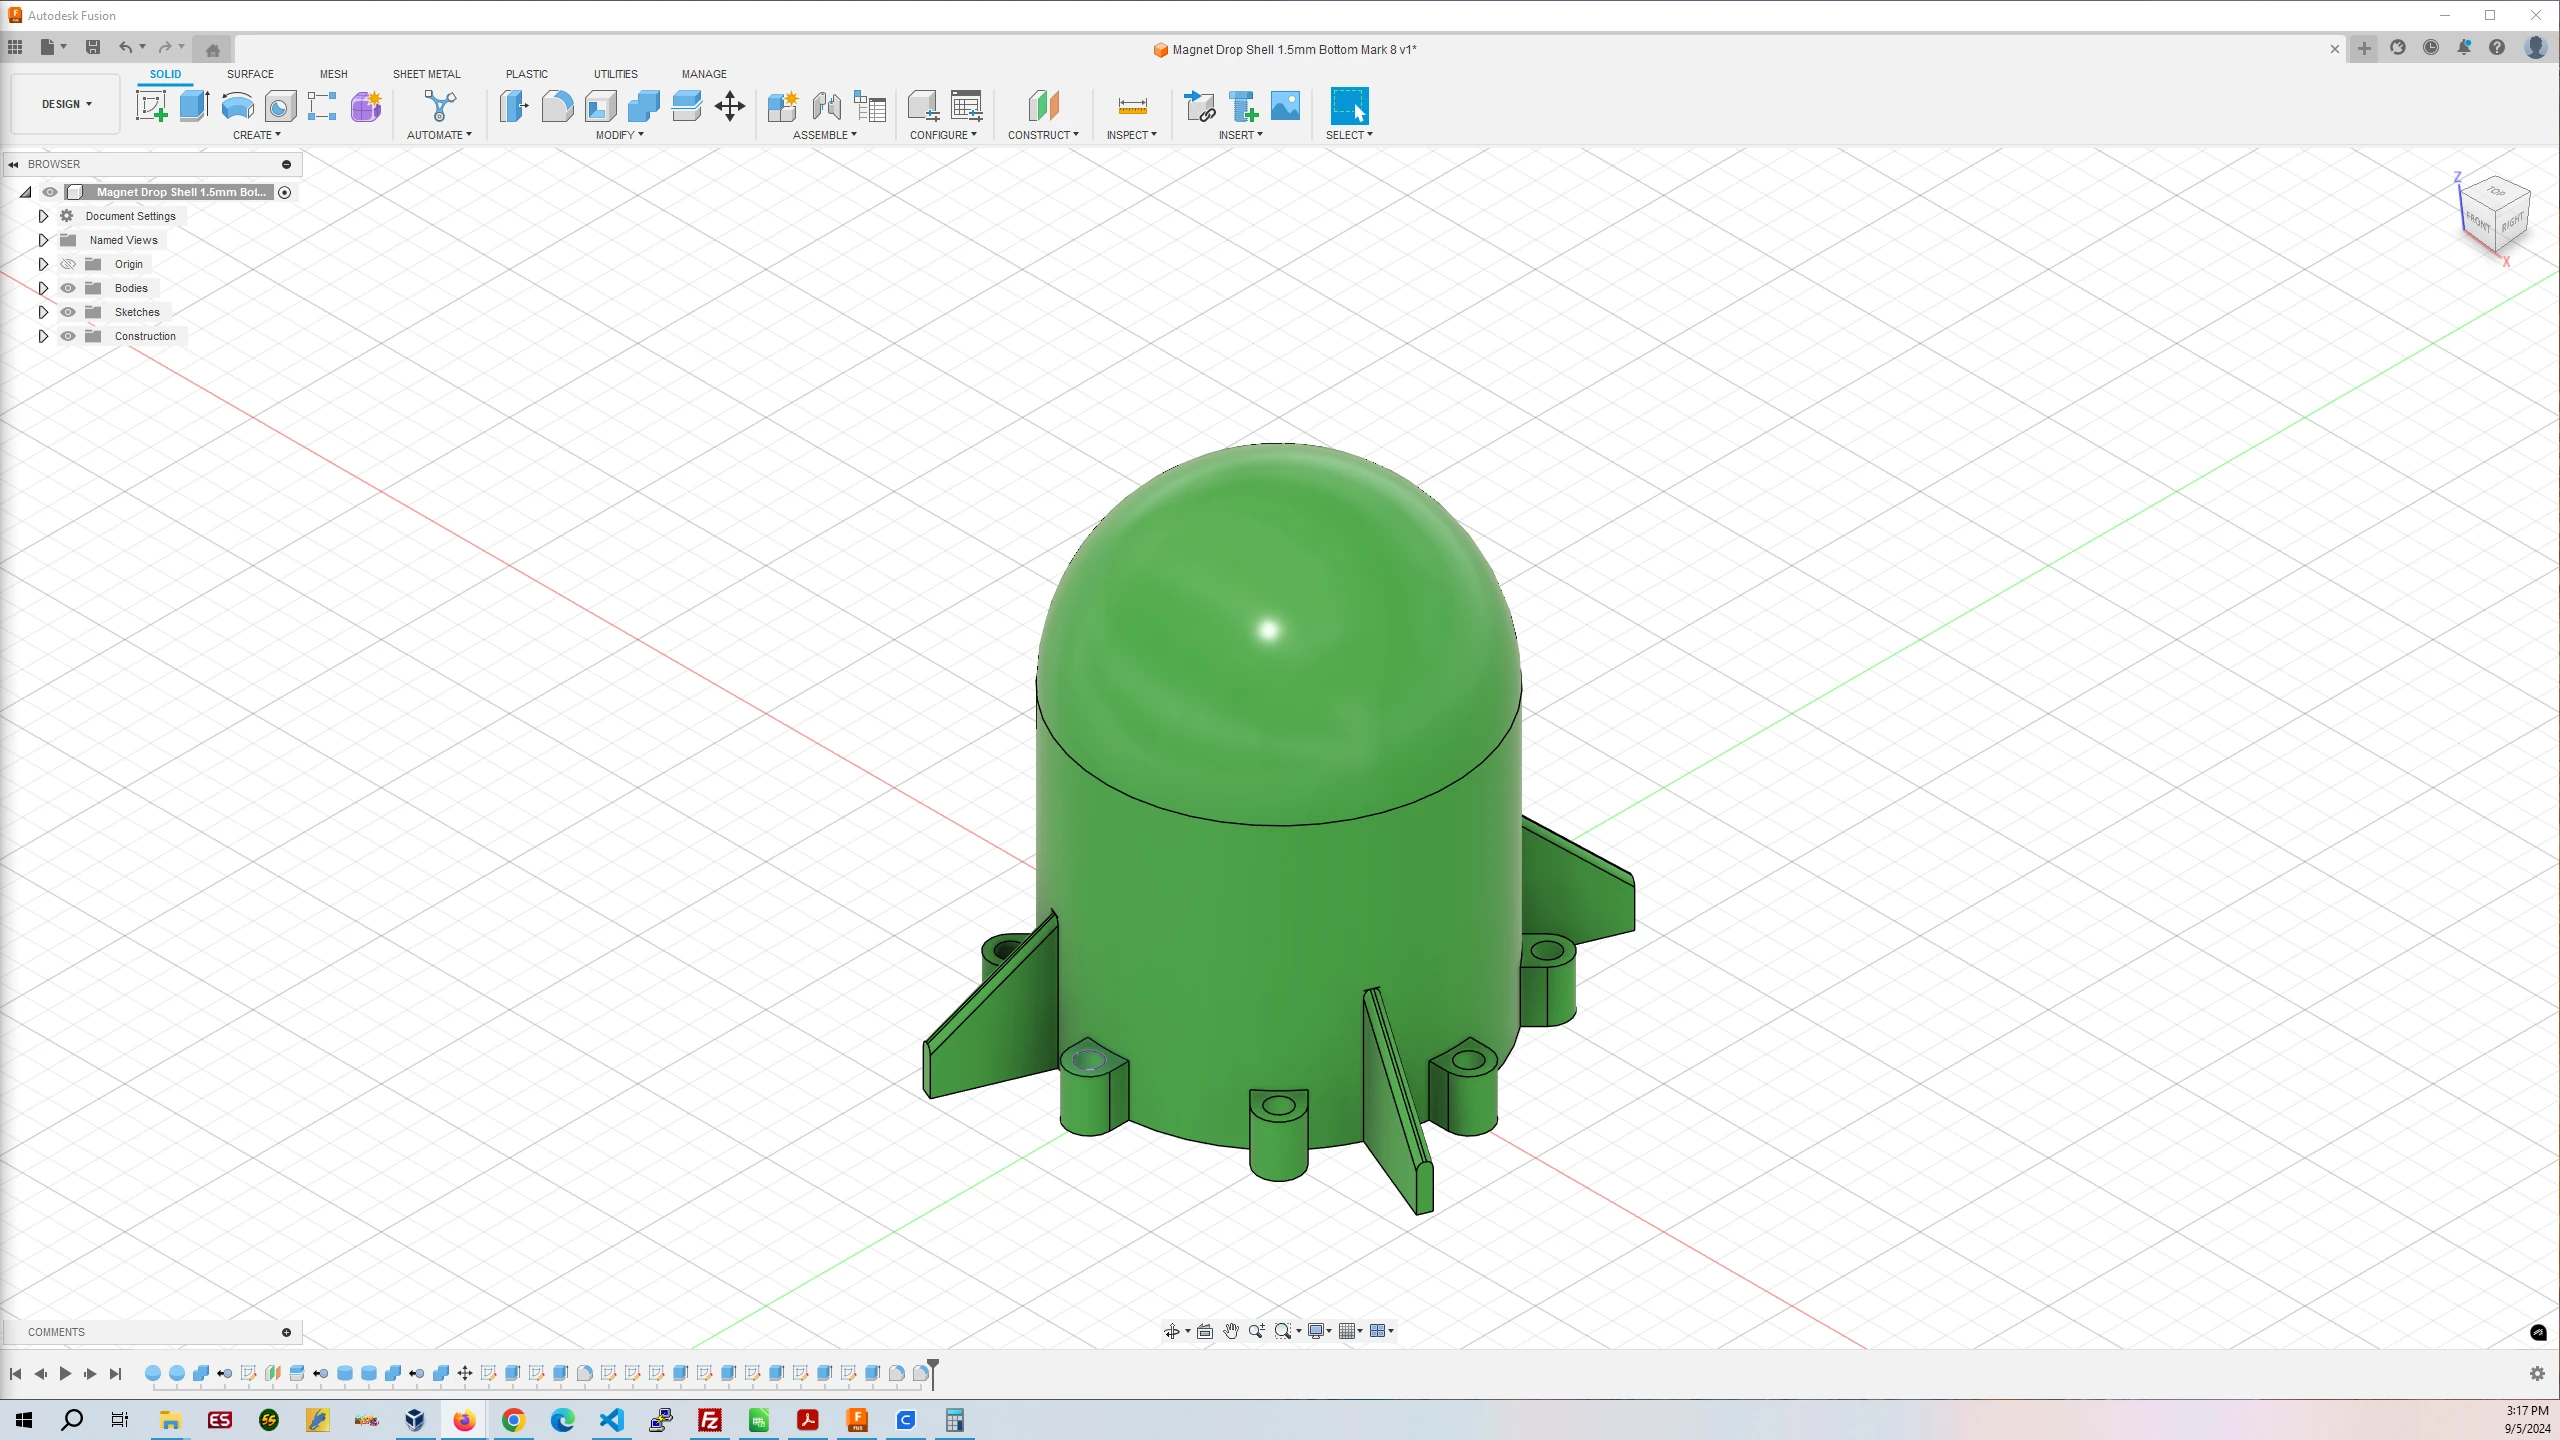
Task: Select the Revolve tool
Action: [x=237, y=106]
